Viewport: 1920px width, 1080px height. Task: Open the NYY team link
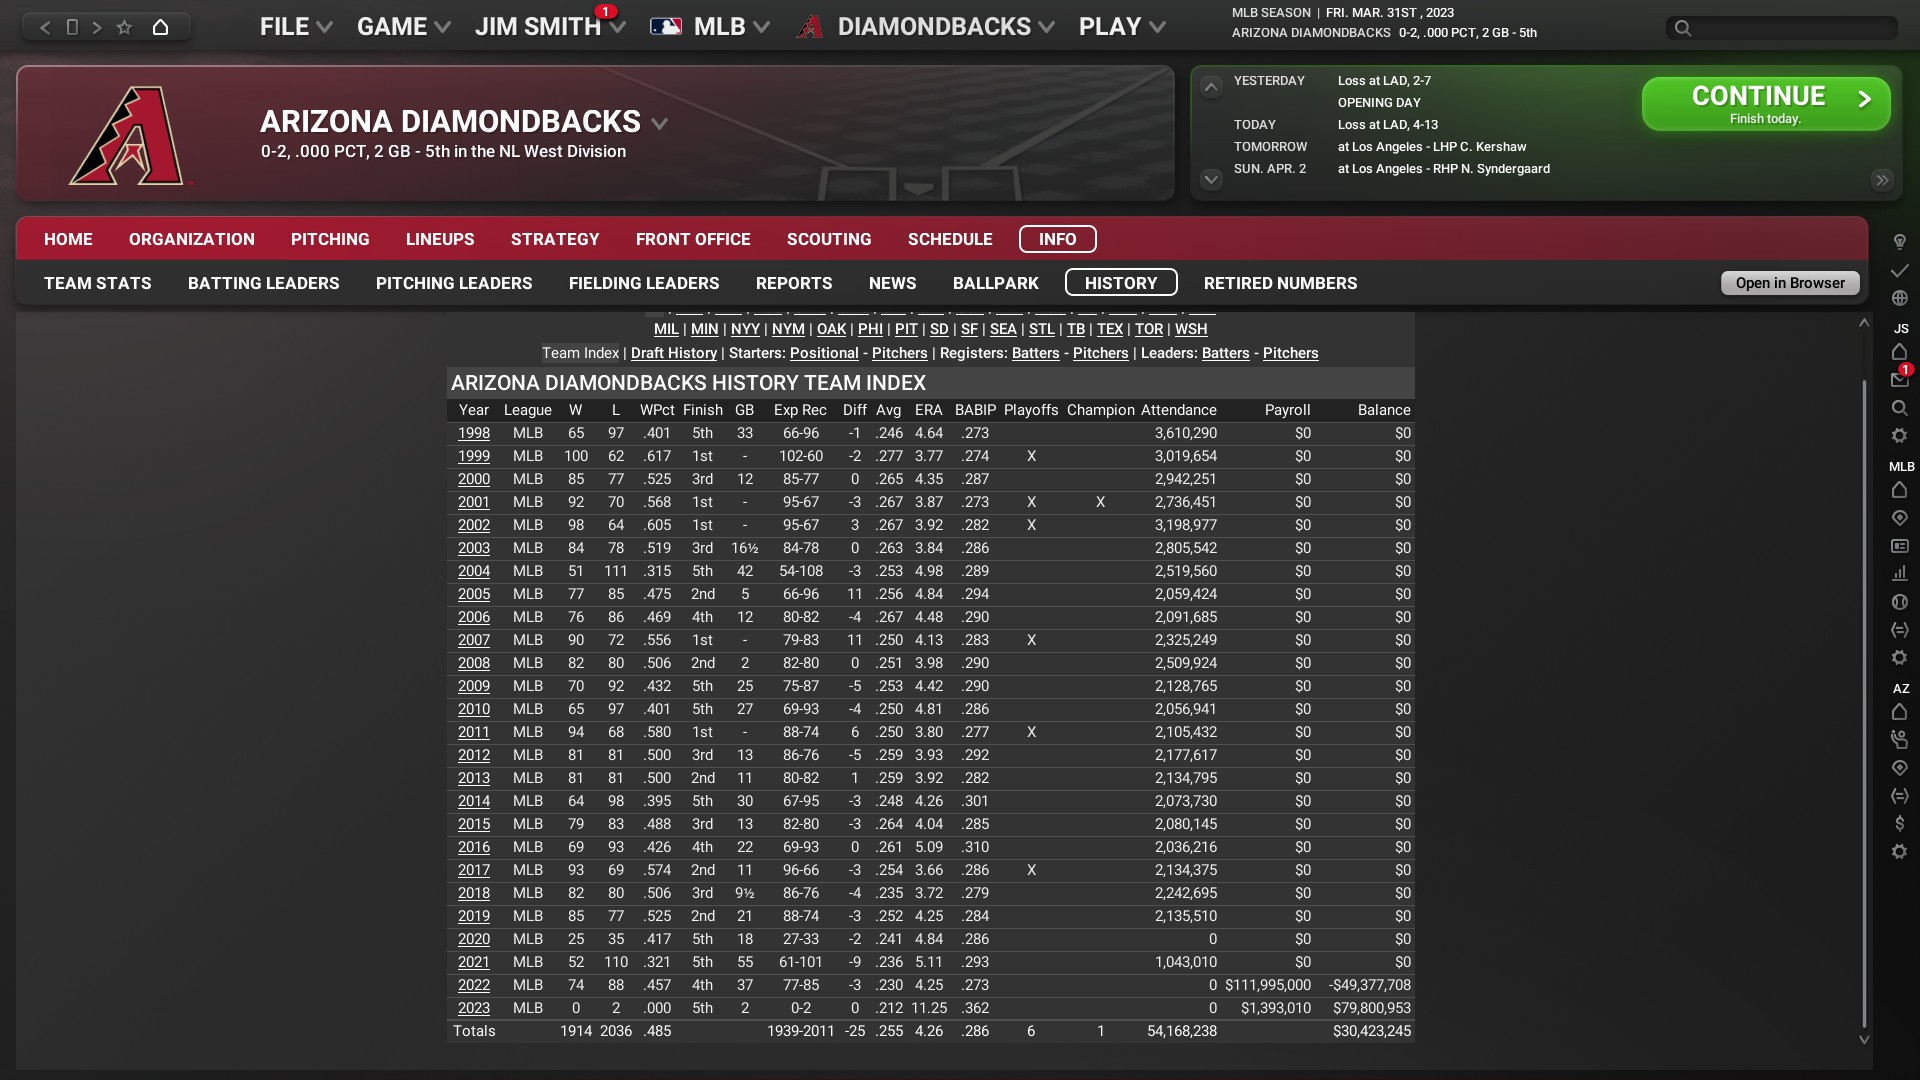[x=745, y=329]
